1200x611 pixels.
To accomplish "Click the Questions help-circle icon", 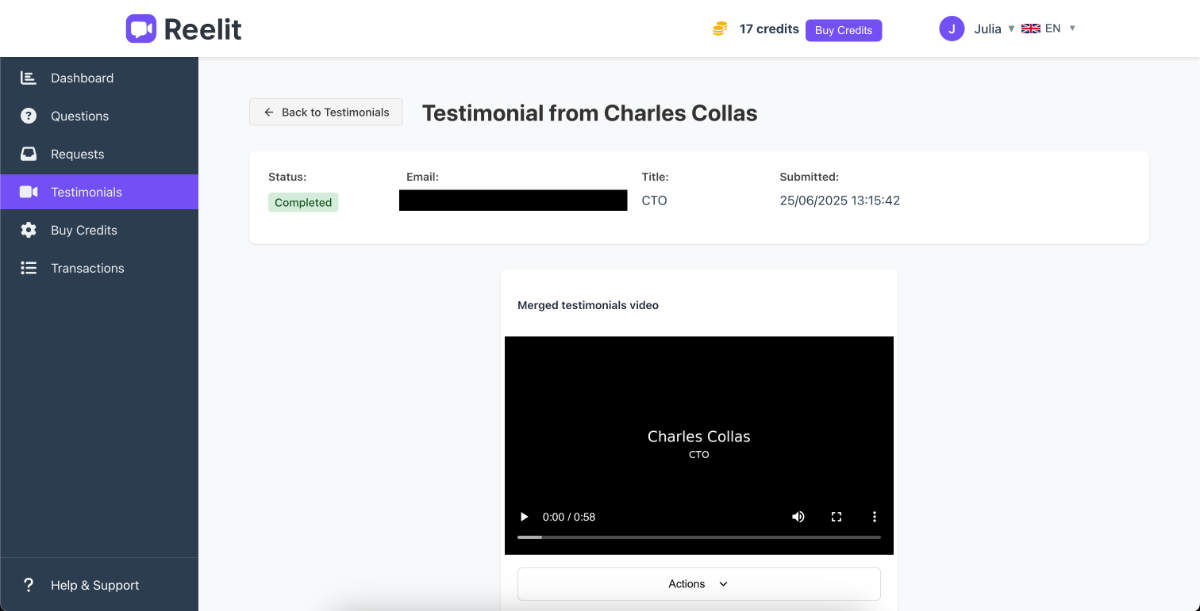I will 29,116.
